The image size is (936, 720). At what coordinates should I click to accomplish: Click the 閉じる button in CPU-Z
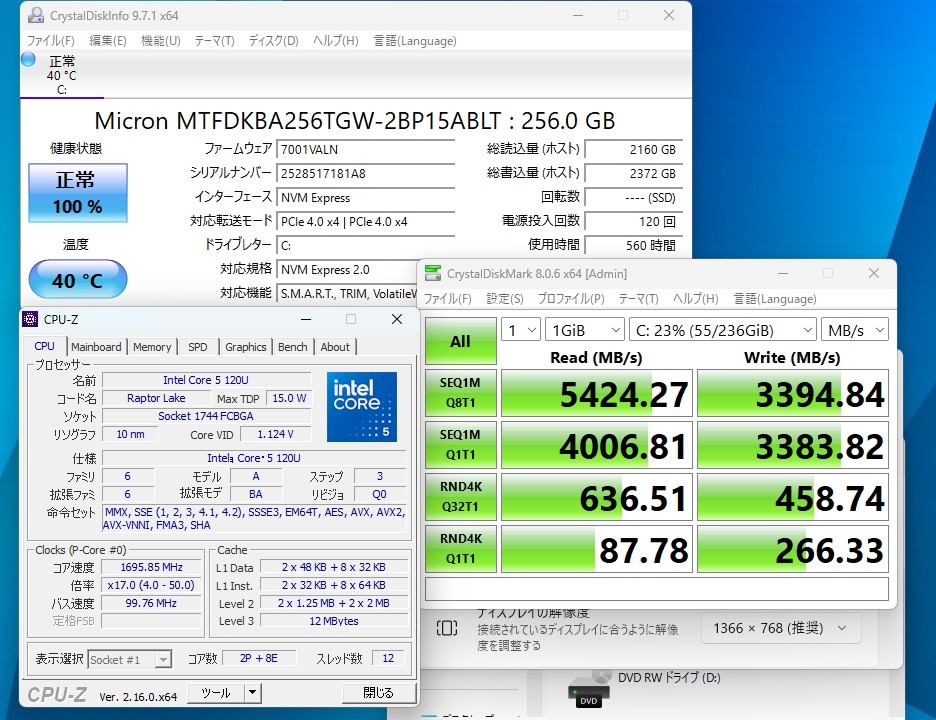(x=378, y=693)
